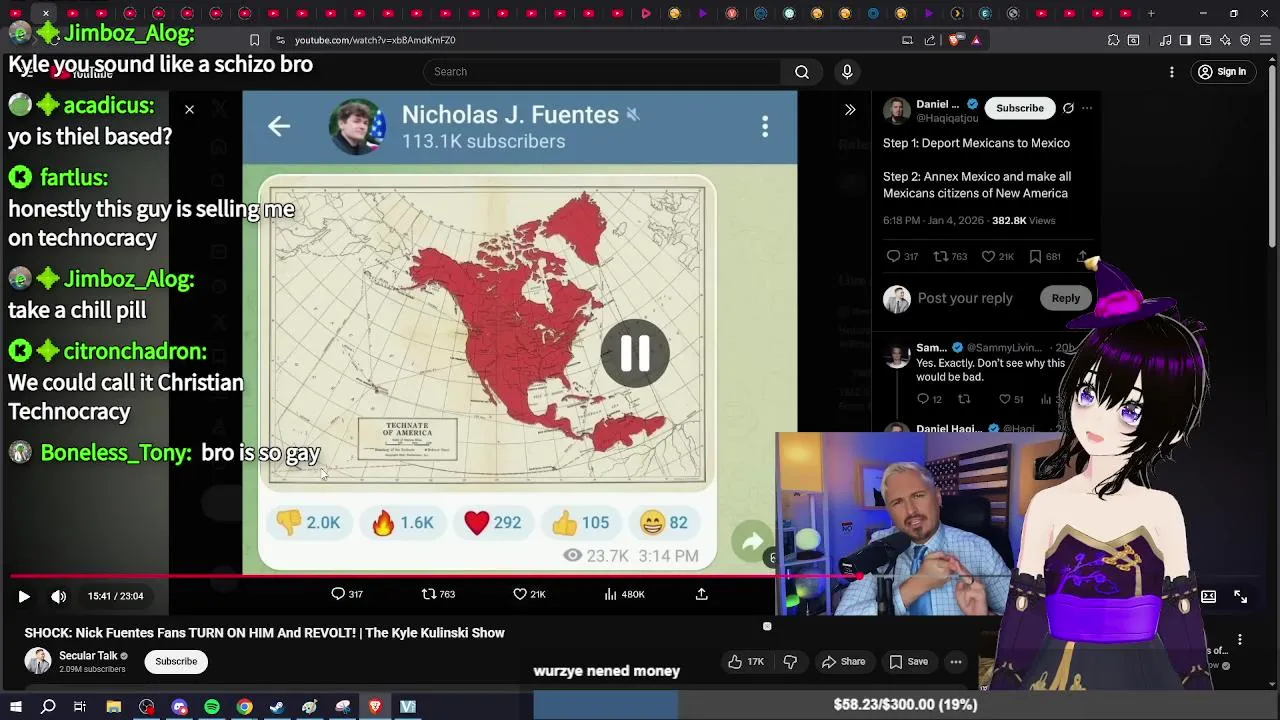
Task: Save video to a playlist
Action: [x=908, y=661]
